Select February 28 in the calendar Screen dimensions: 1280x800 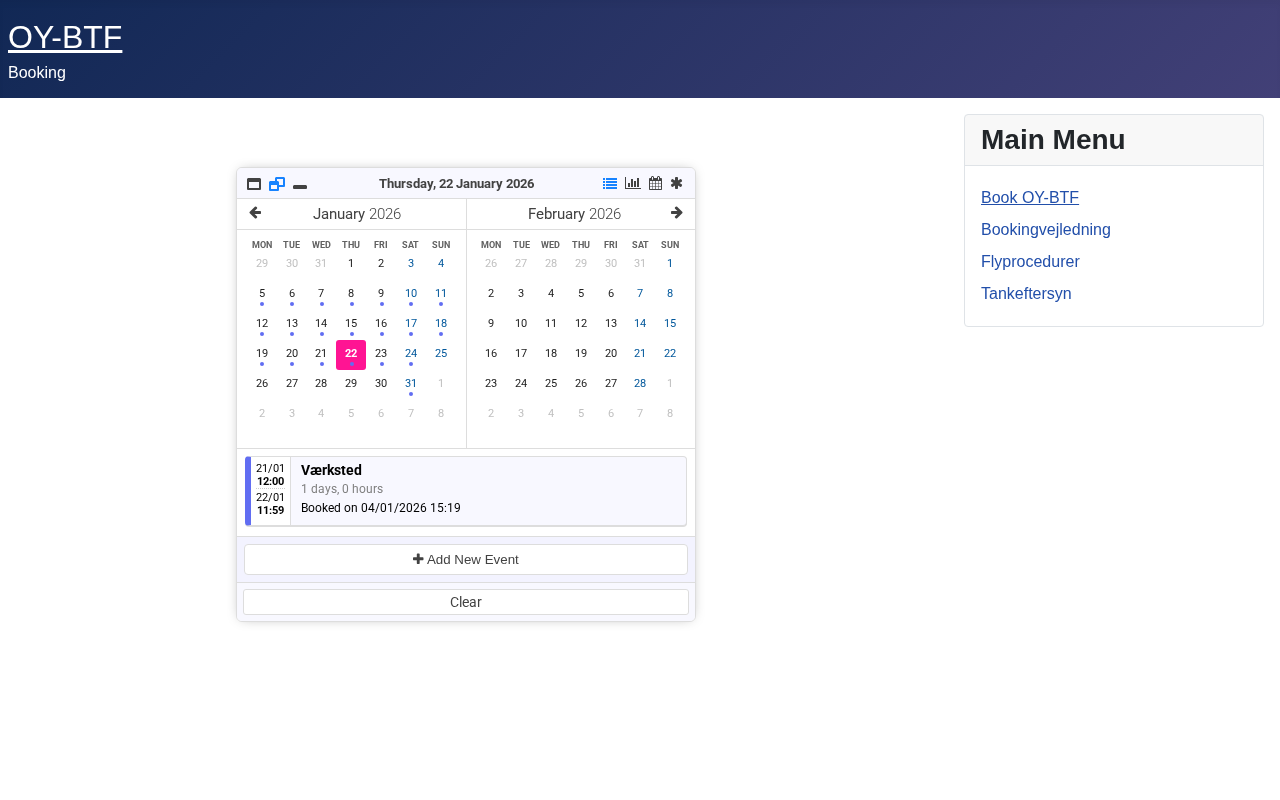tap(640, 384)
